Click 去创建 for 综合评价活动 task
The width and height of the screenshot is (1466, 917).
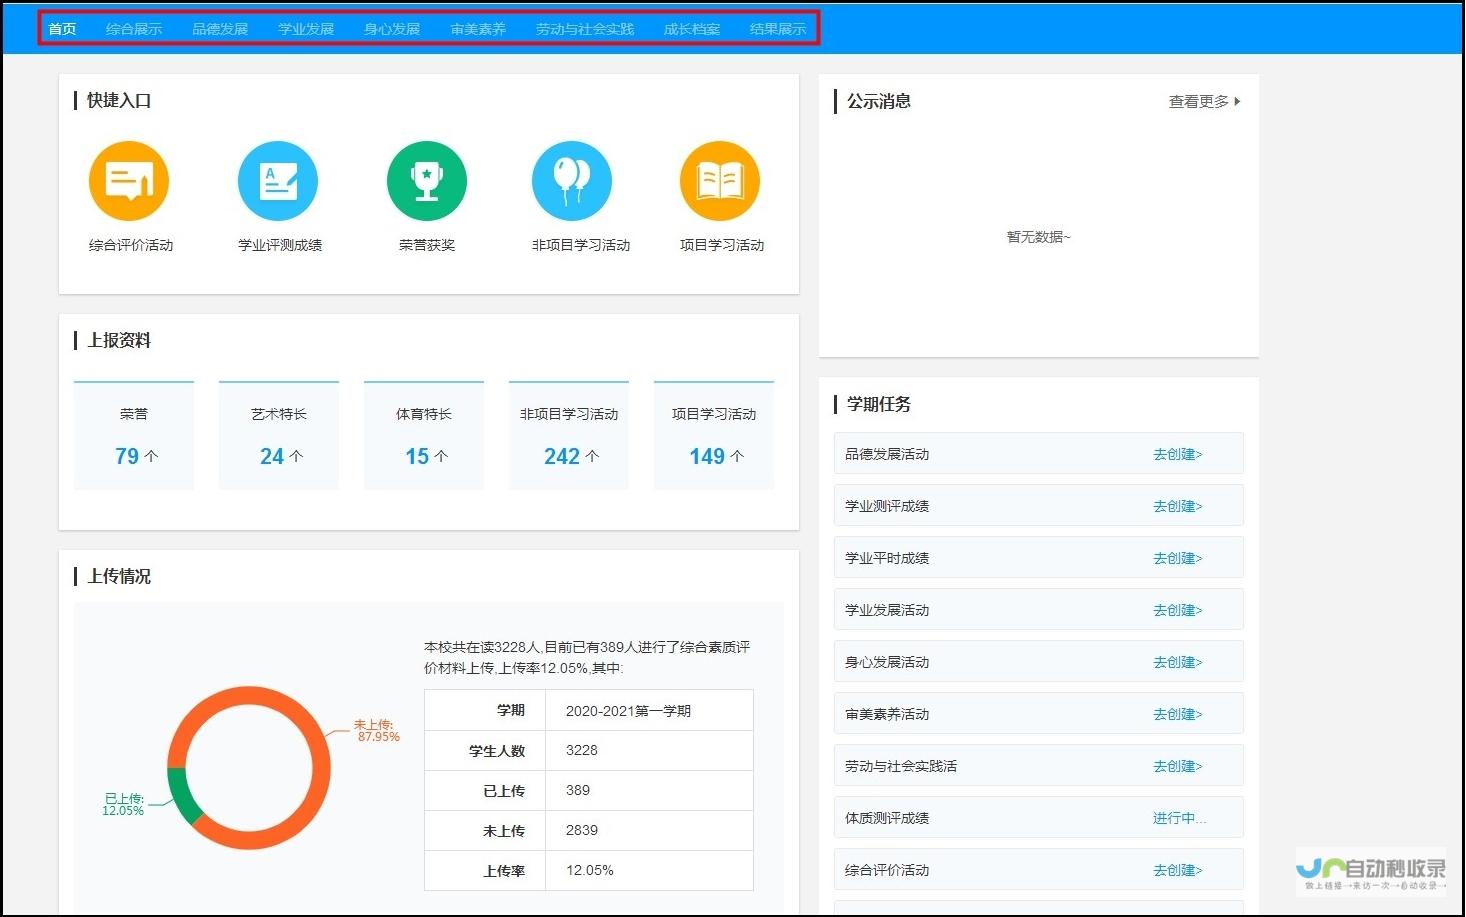click(x=1178, y=870)
